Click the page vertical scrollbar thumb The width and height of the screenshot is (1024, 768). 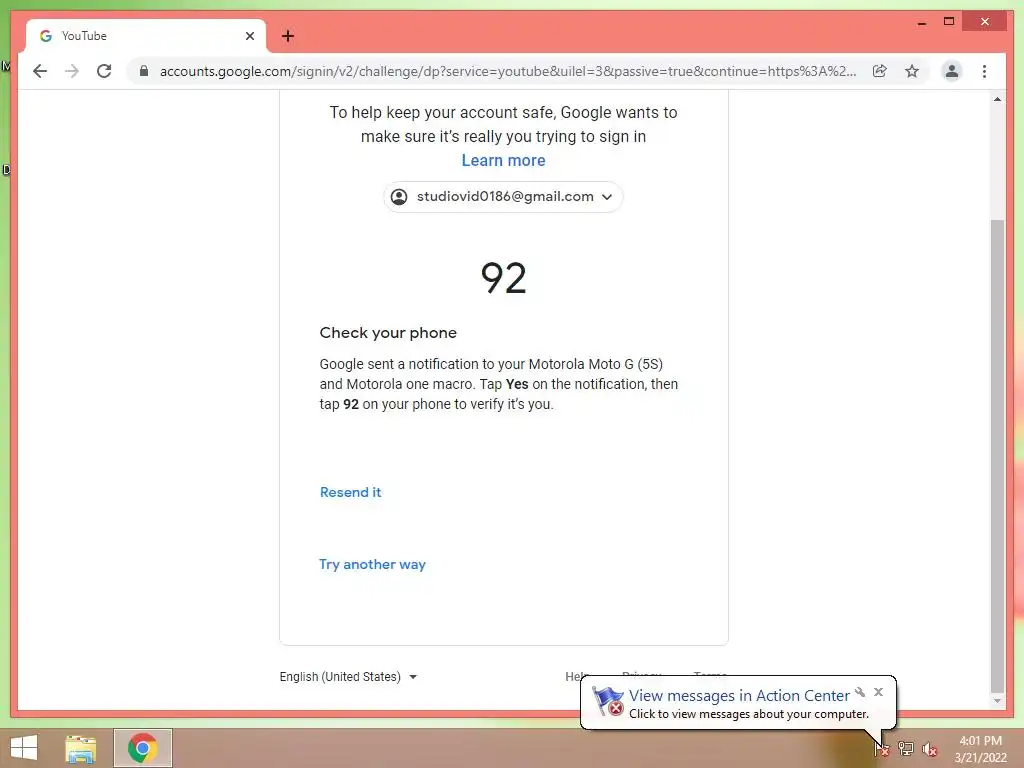point(997,455)
